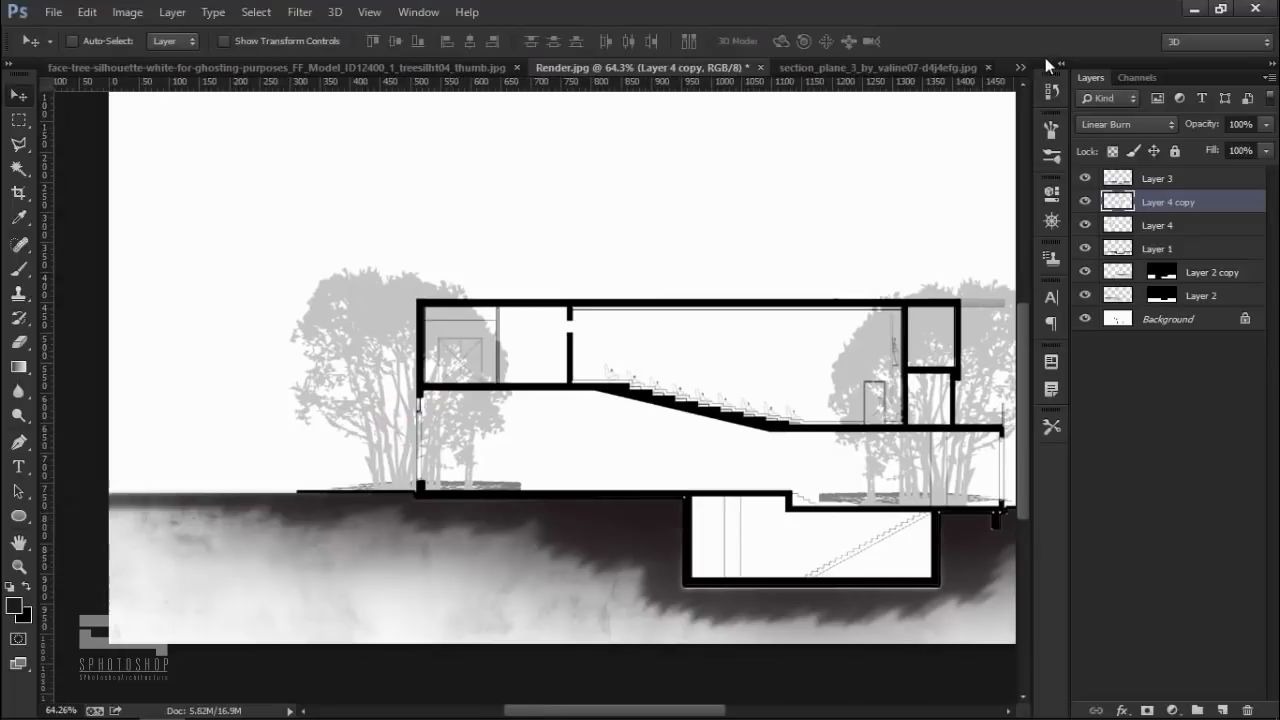1280x720 pixels.
Task: Toggle visibility of Layer 2
Action: [1085, 295]
